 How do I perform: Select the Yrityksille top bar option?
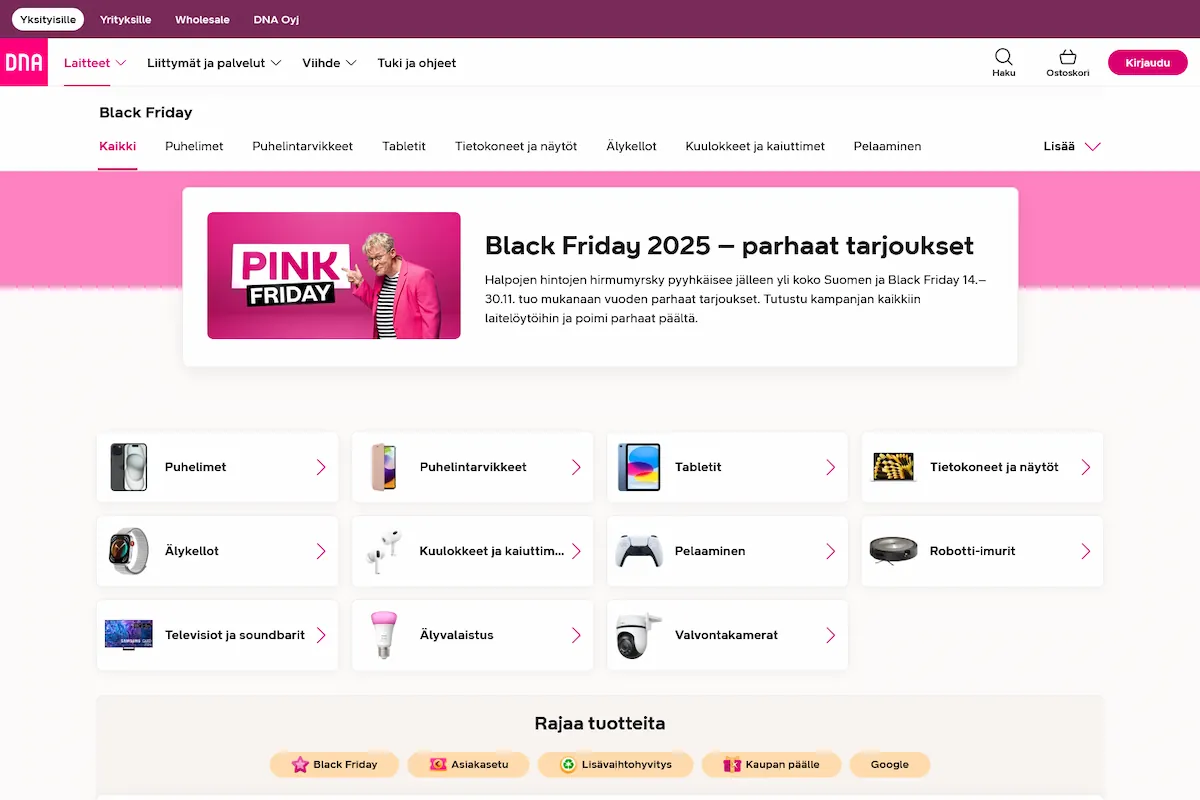125,19
